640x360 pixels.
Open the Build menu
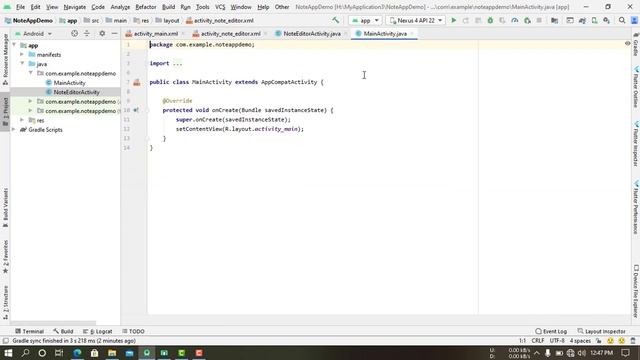pos(168,7)
